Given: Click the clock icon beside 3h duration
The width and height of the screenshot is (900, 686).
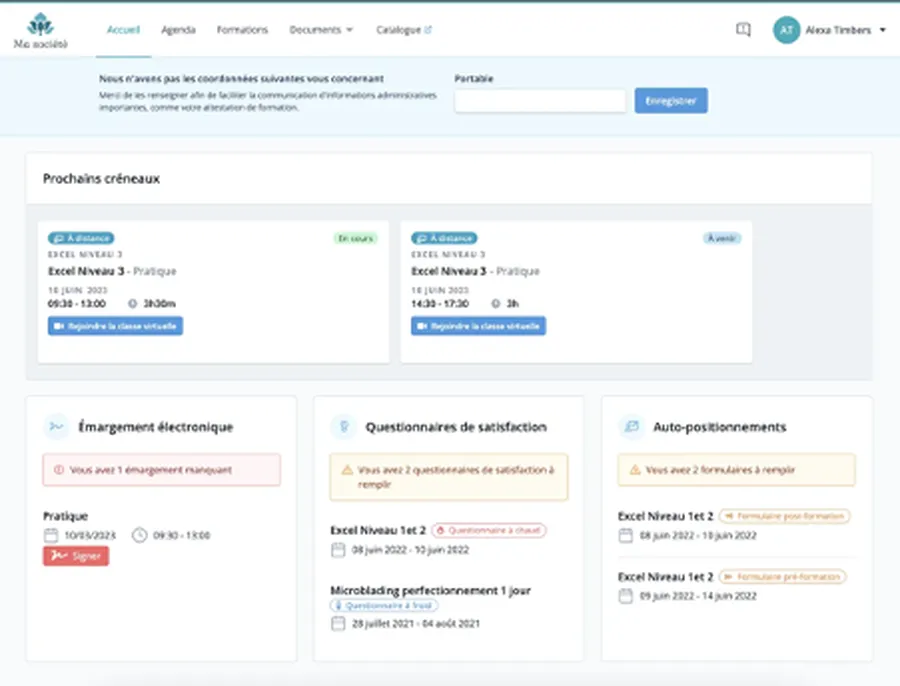Looking at the screenshot, I should click(496, 304).
